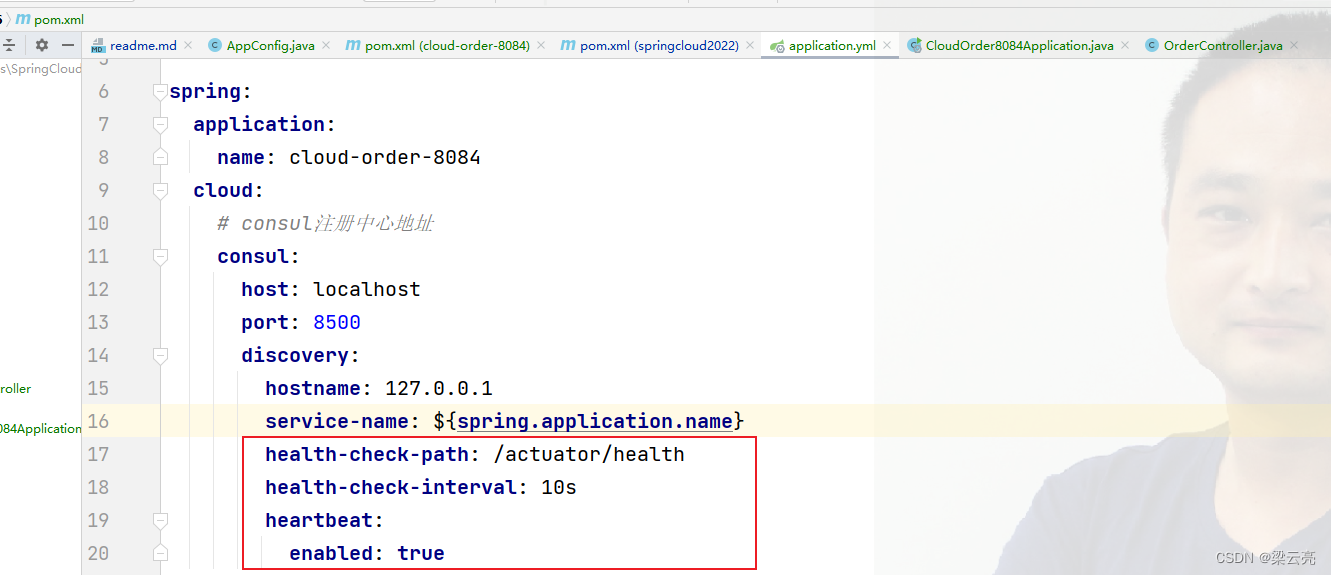Collapse the heartbeat: block at line 19
Screen dimensions: 1331x575
click(160, 520)
